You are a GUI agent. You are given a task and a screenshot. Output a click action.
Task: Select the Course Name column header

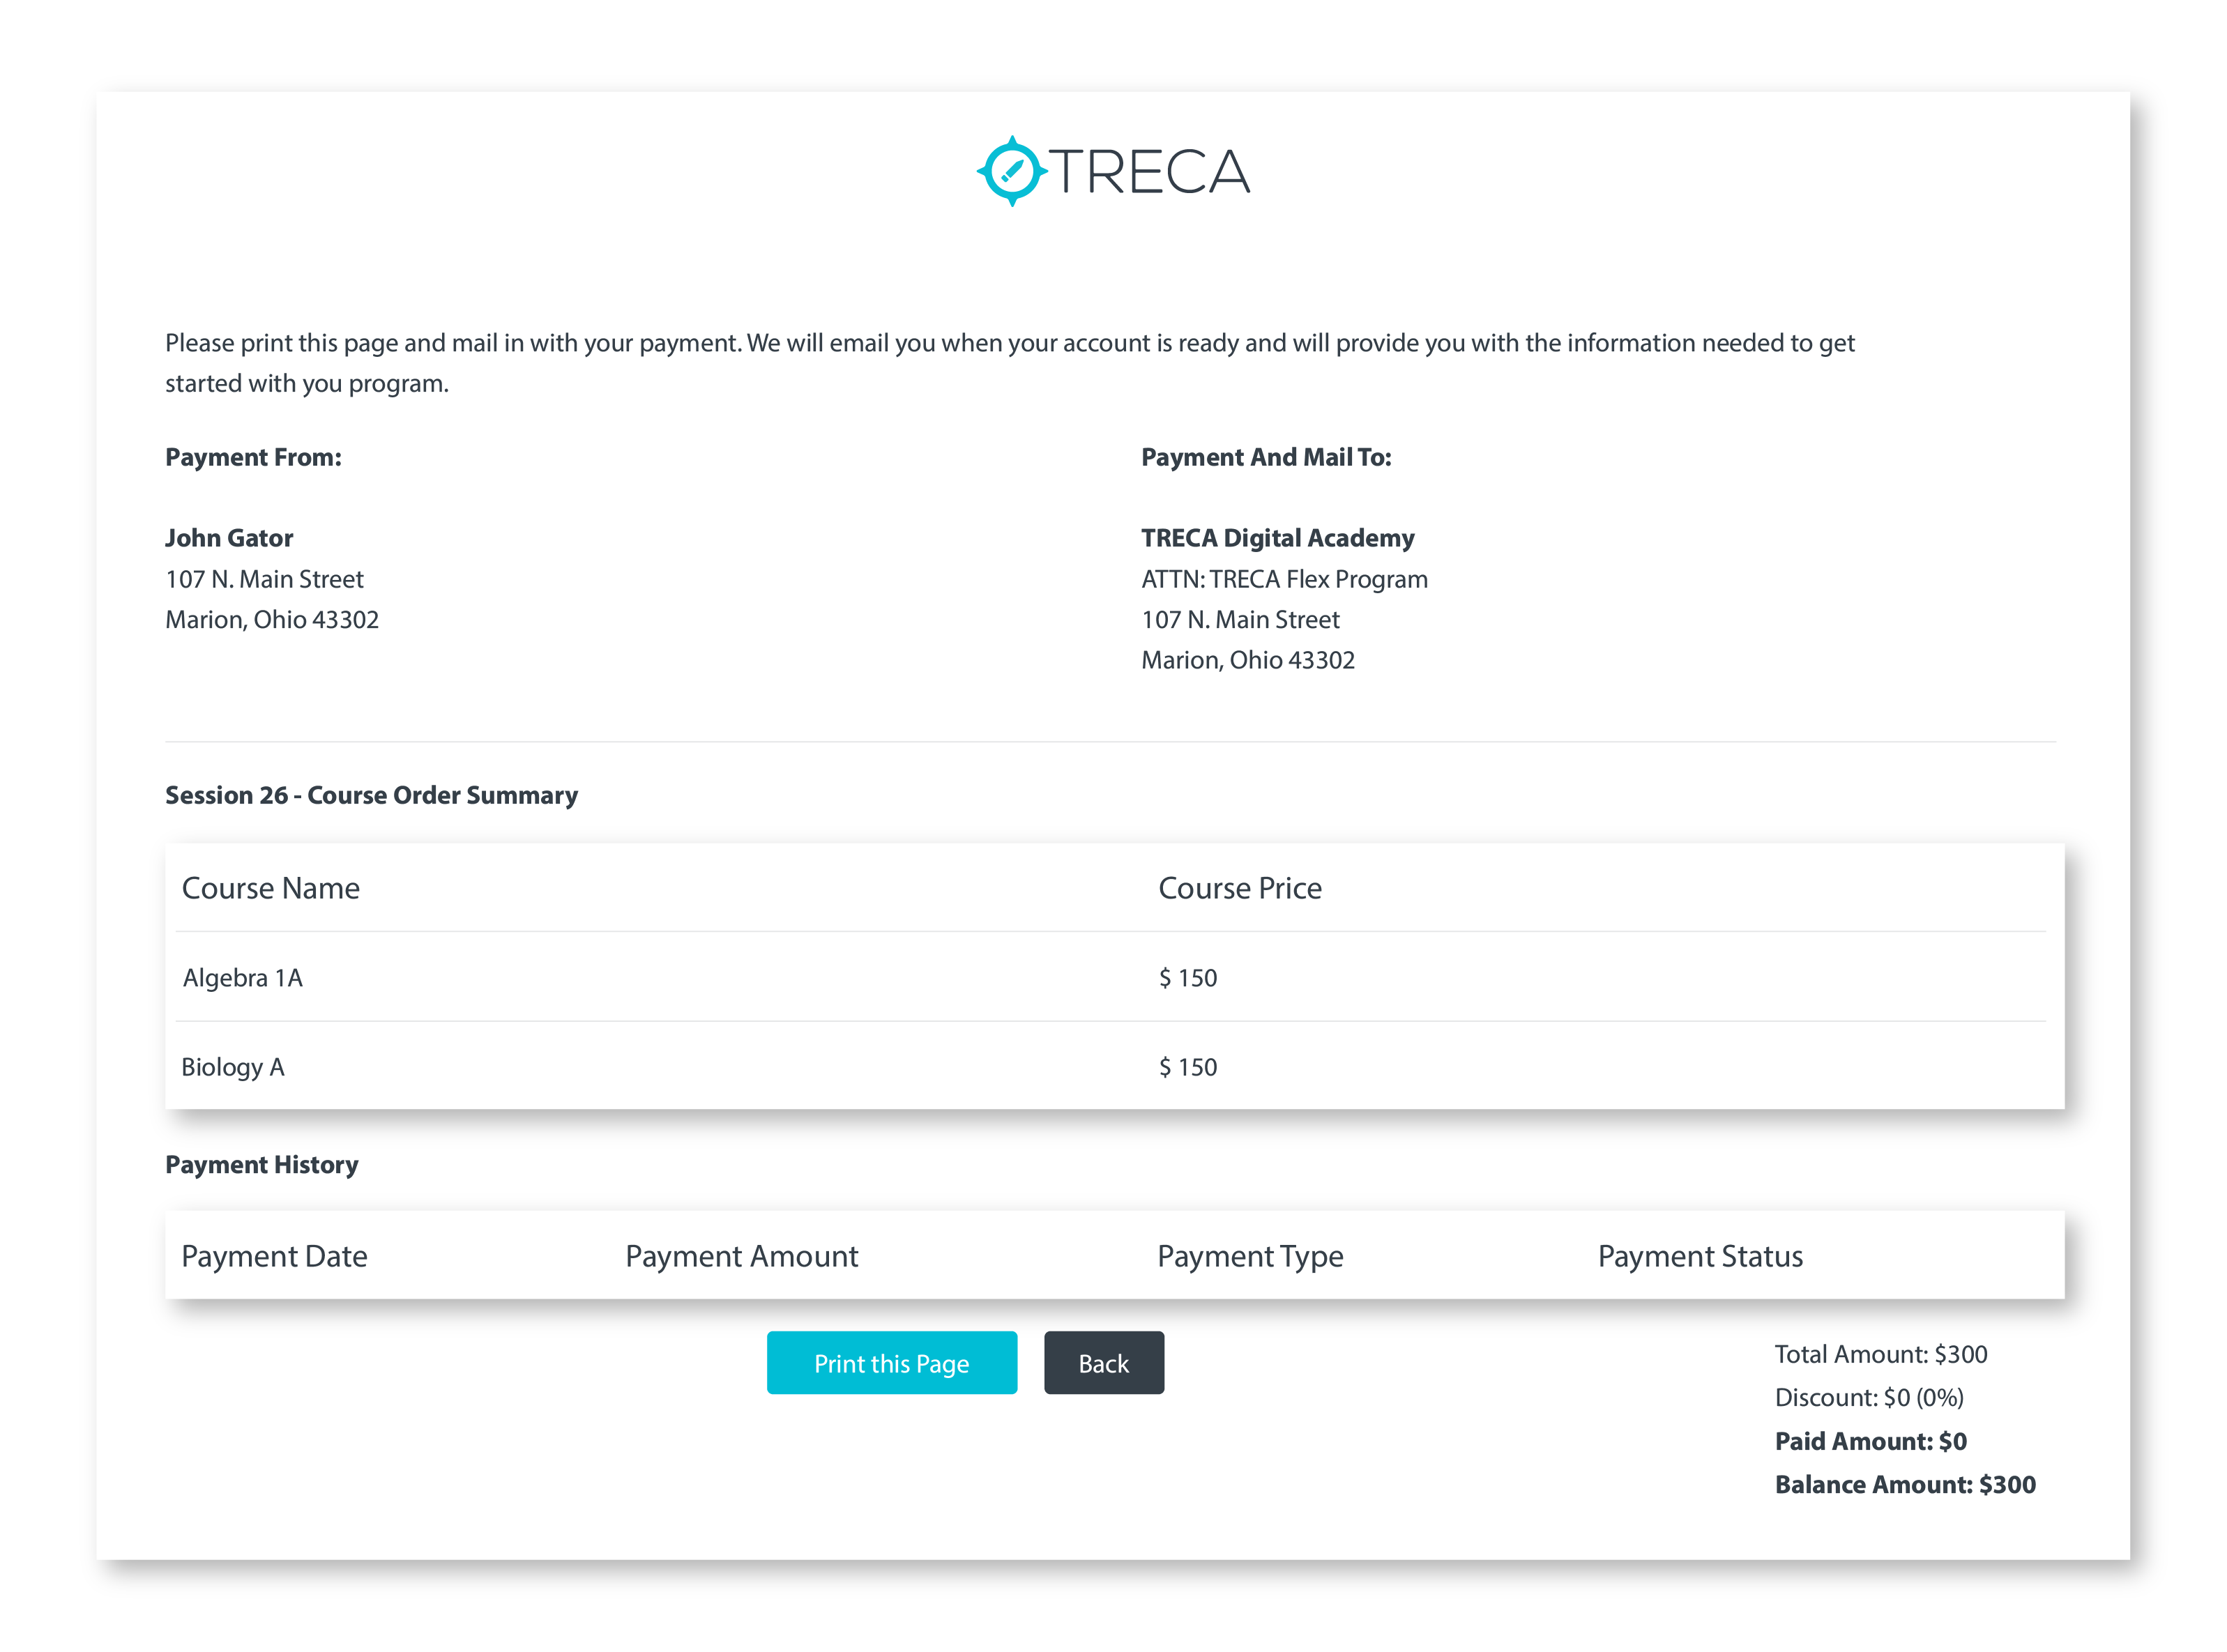[x=270, y=888]
